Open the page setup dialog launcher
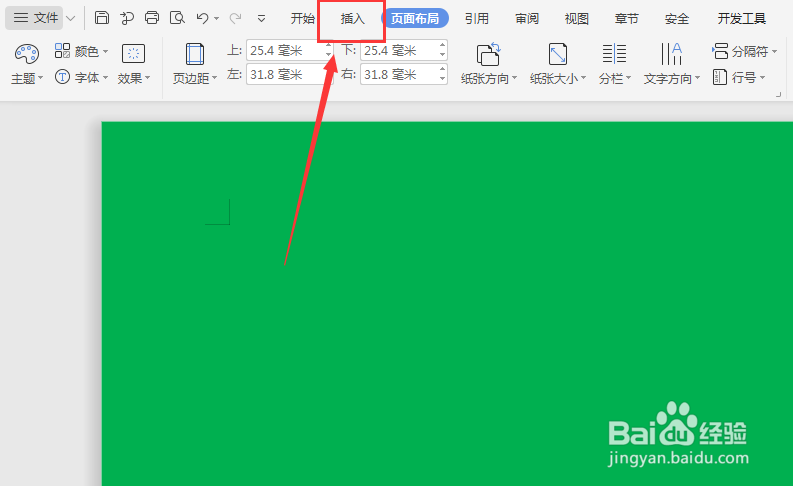 pyautogui.click(x=779, y=95)
